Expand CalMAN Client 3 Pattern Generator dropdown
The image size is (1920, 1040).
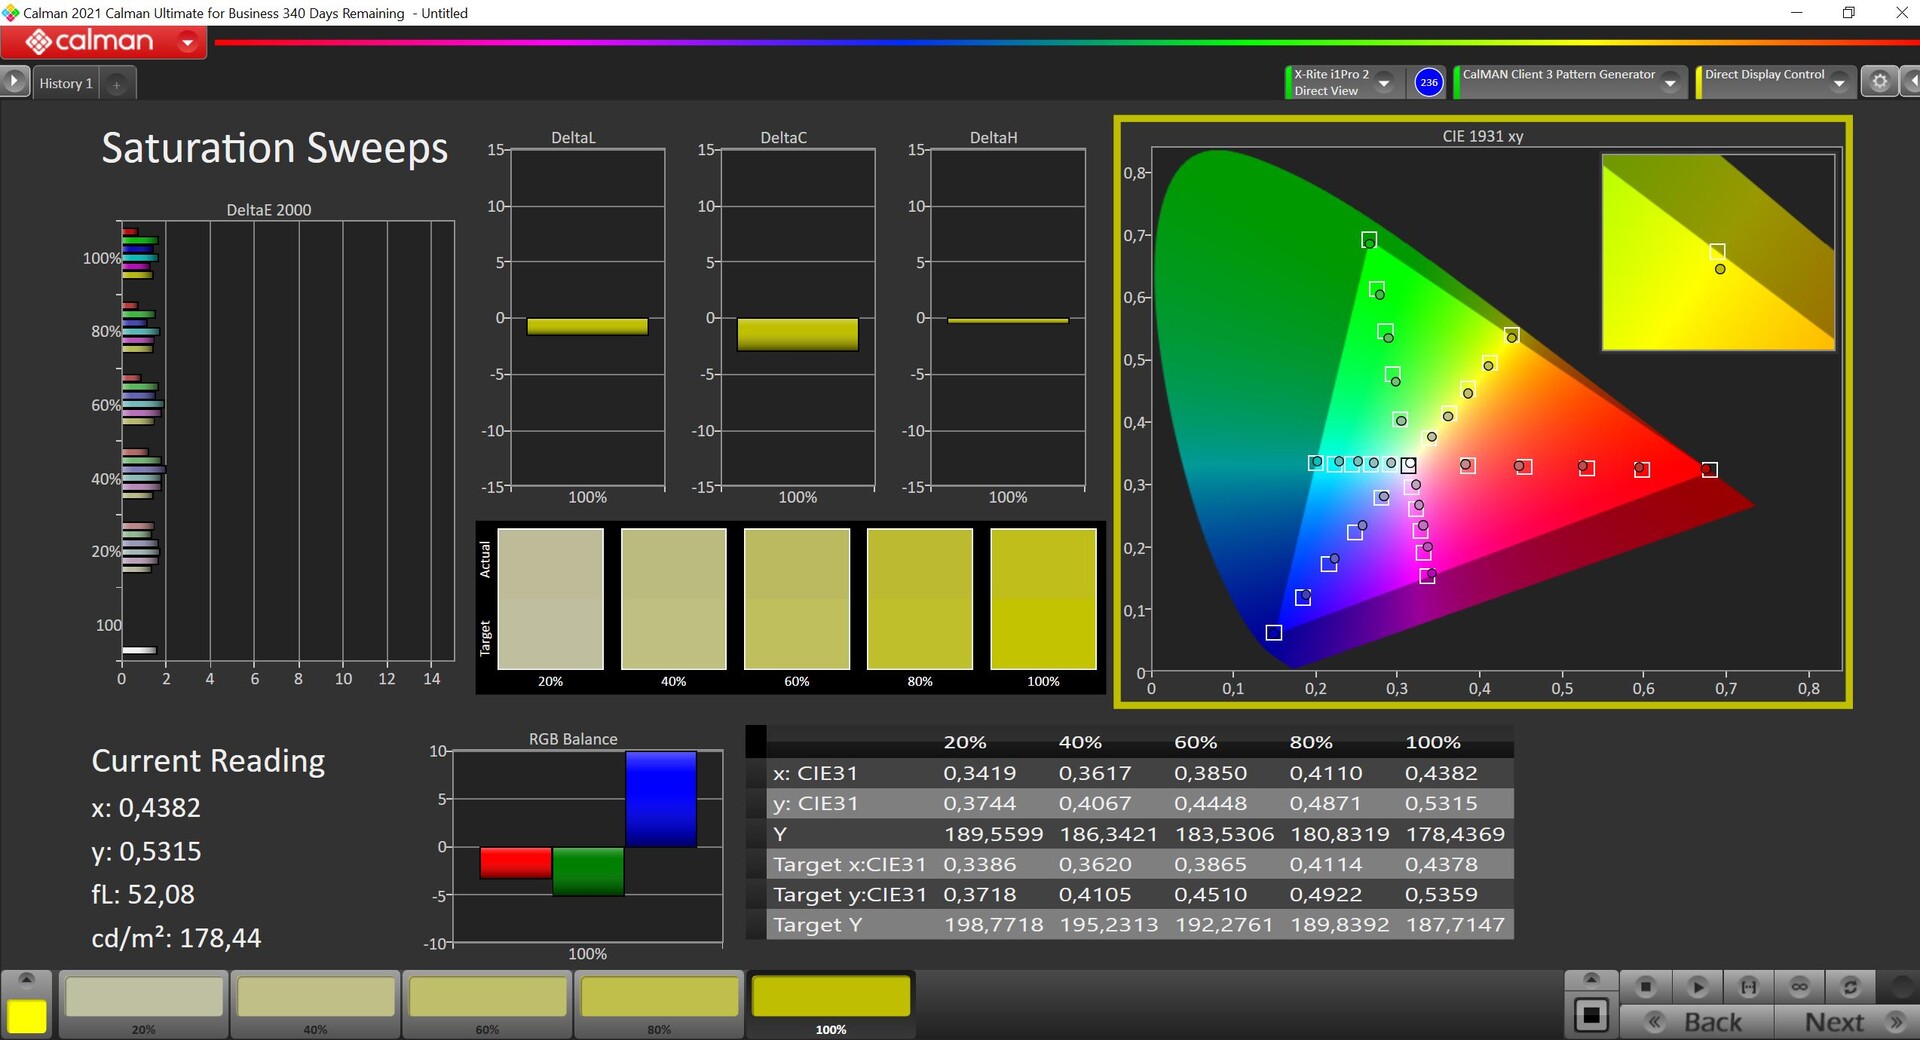point(1670,83)
